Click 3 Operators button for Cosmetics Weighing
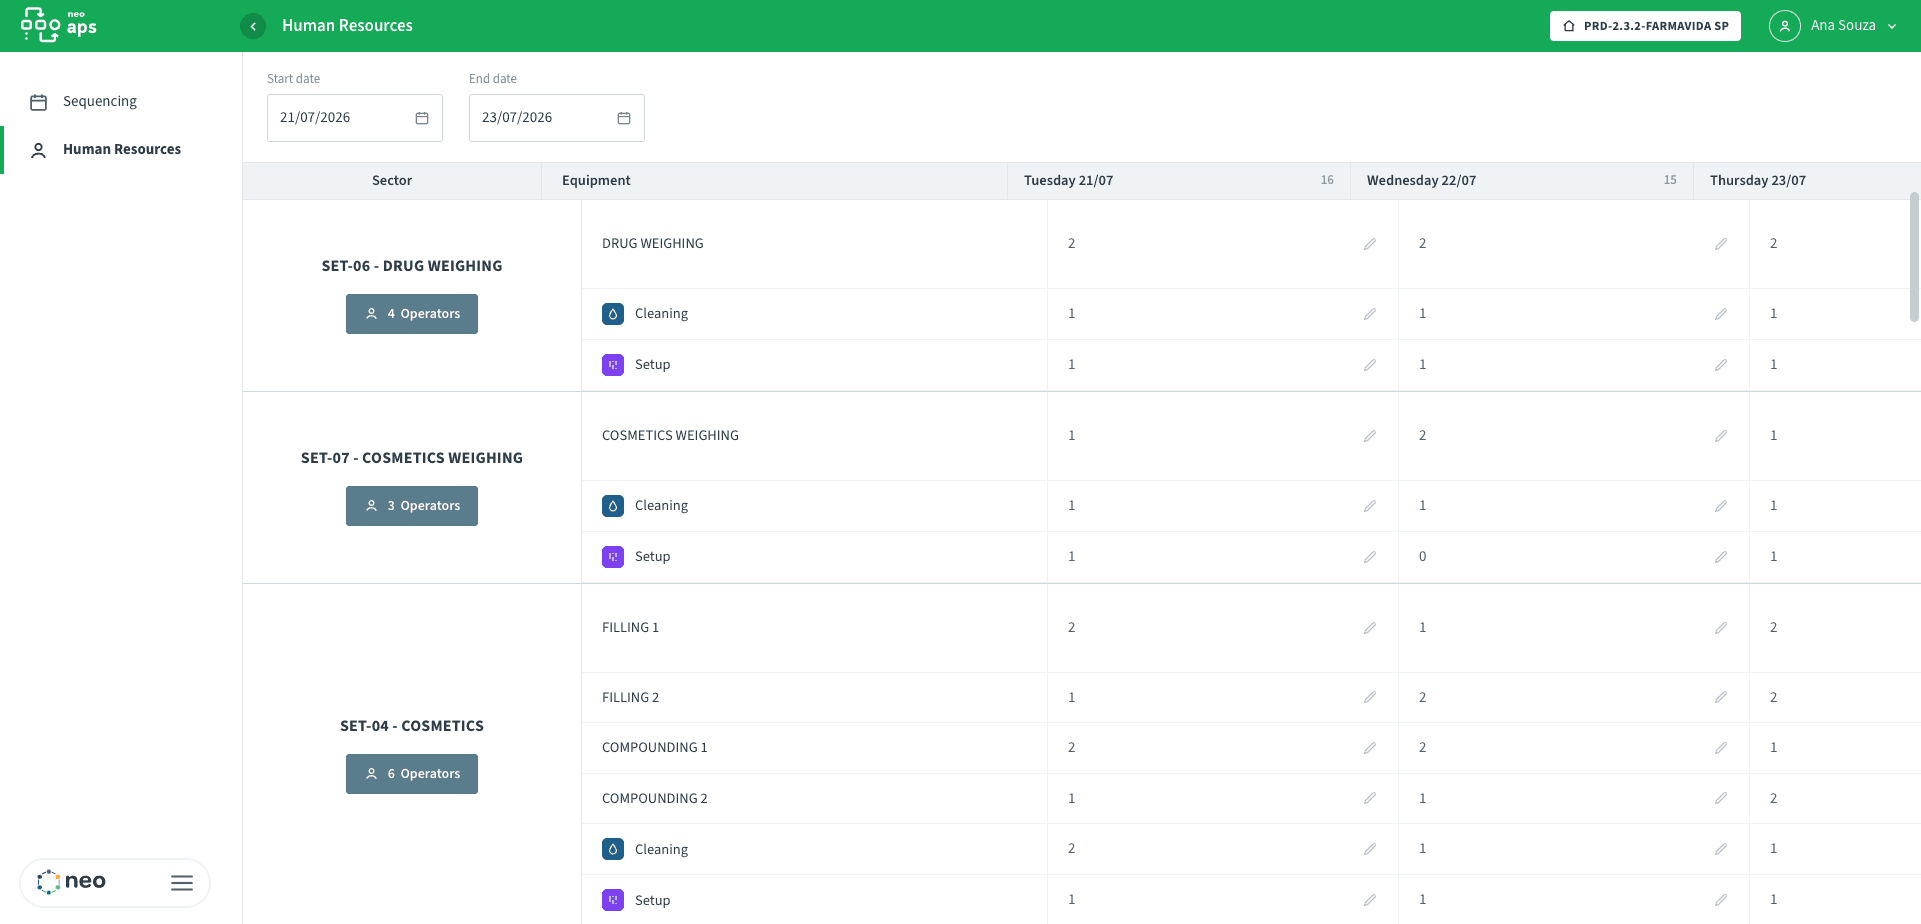Screen dimensions: 1921x924 click(x=412, y=506)
